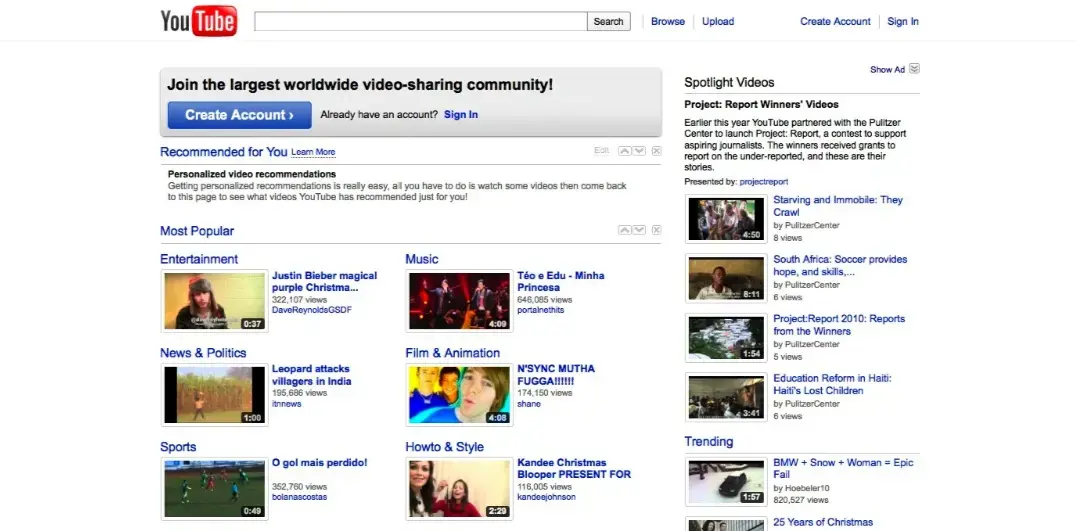Viewport: 1076px width, 531px height.
Task: Open Téo e Edu - Minha Princesa title
Action: [x=561, y=281]
